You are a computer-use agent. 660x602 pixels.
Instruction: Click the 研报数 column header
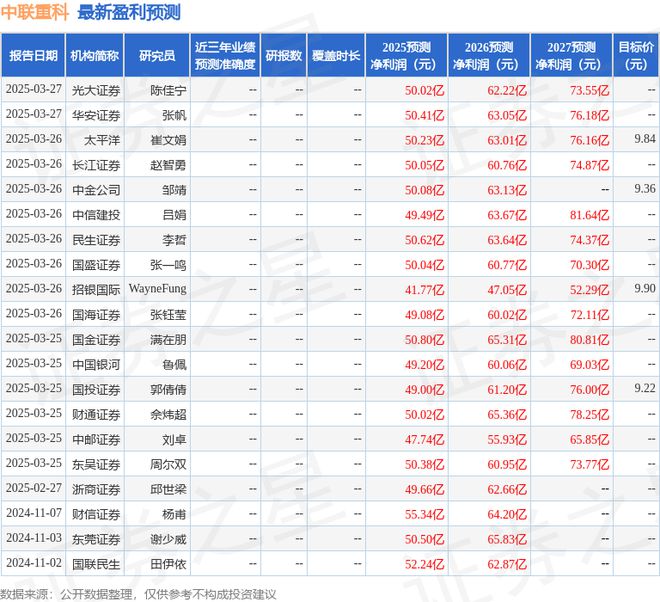(x=284, y=56)
